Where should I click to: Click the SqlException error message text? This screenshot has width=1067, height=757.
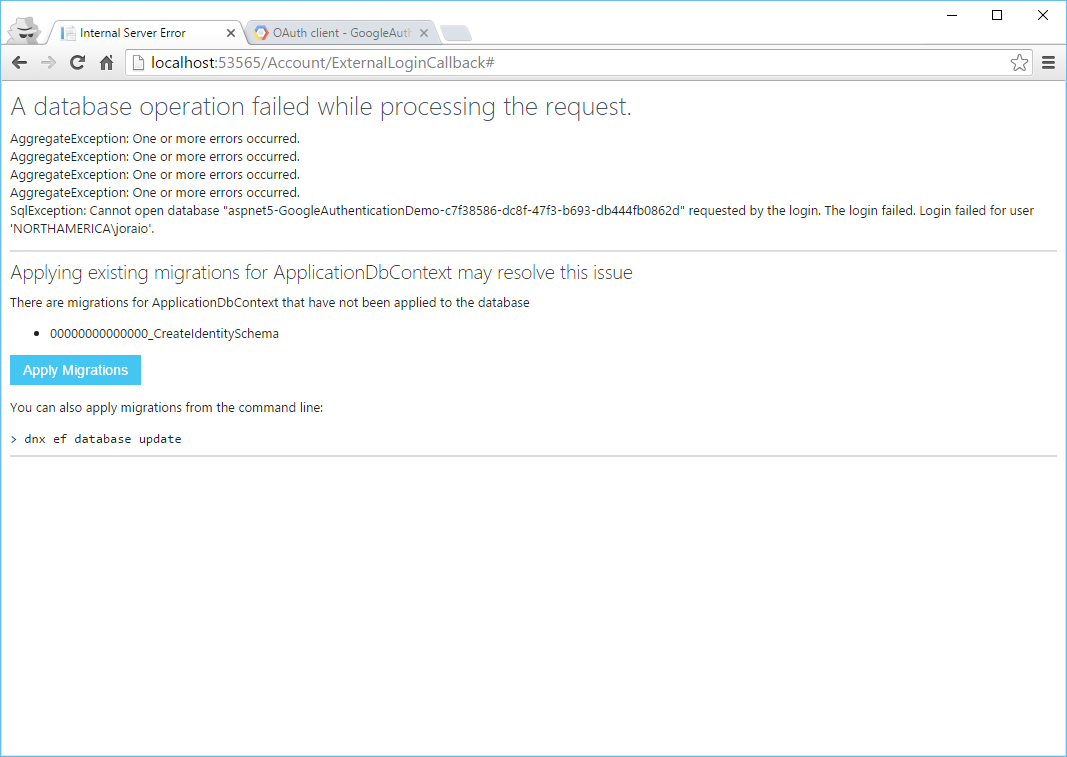(x=522, y=219)
